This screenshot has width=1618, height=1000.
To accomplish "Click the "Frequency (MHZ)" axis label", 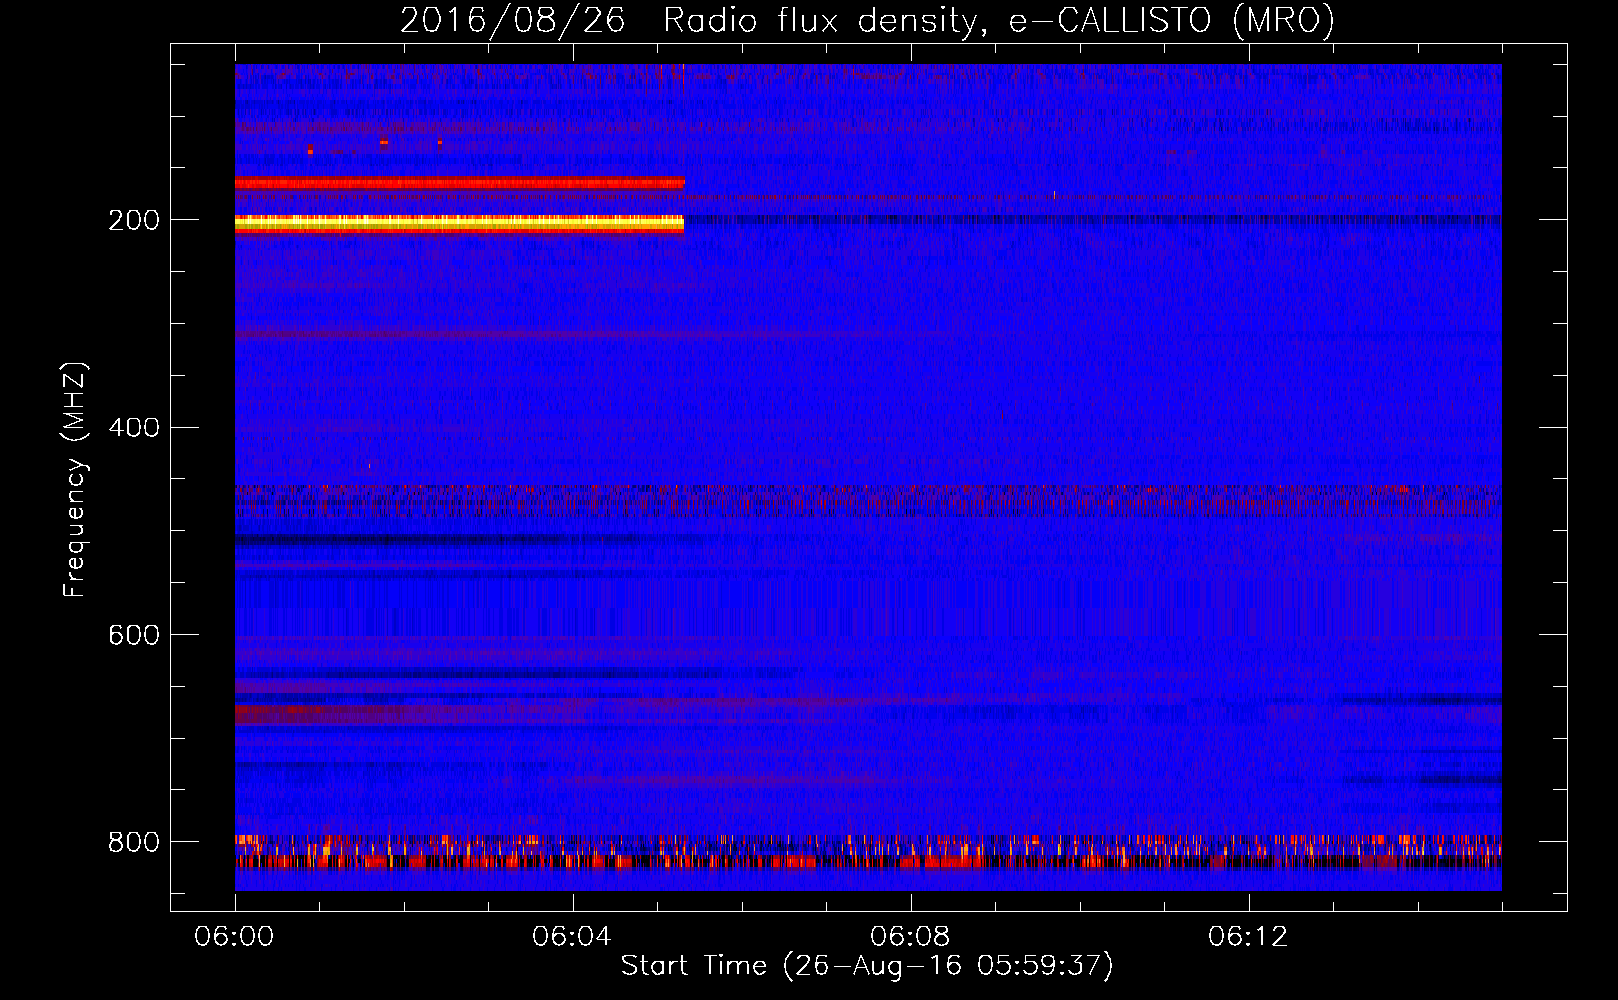I will coord(75,480).
